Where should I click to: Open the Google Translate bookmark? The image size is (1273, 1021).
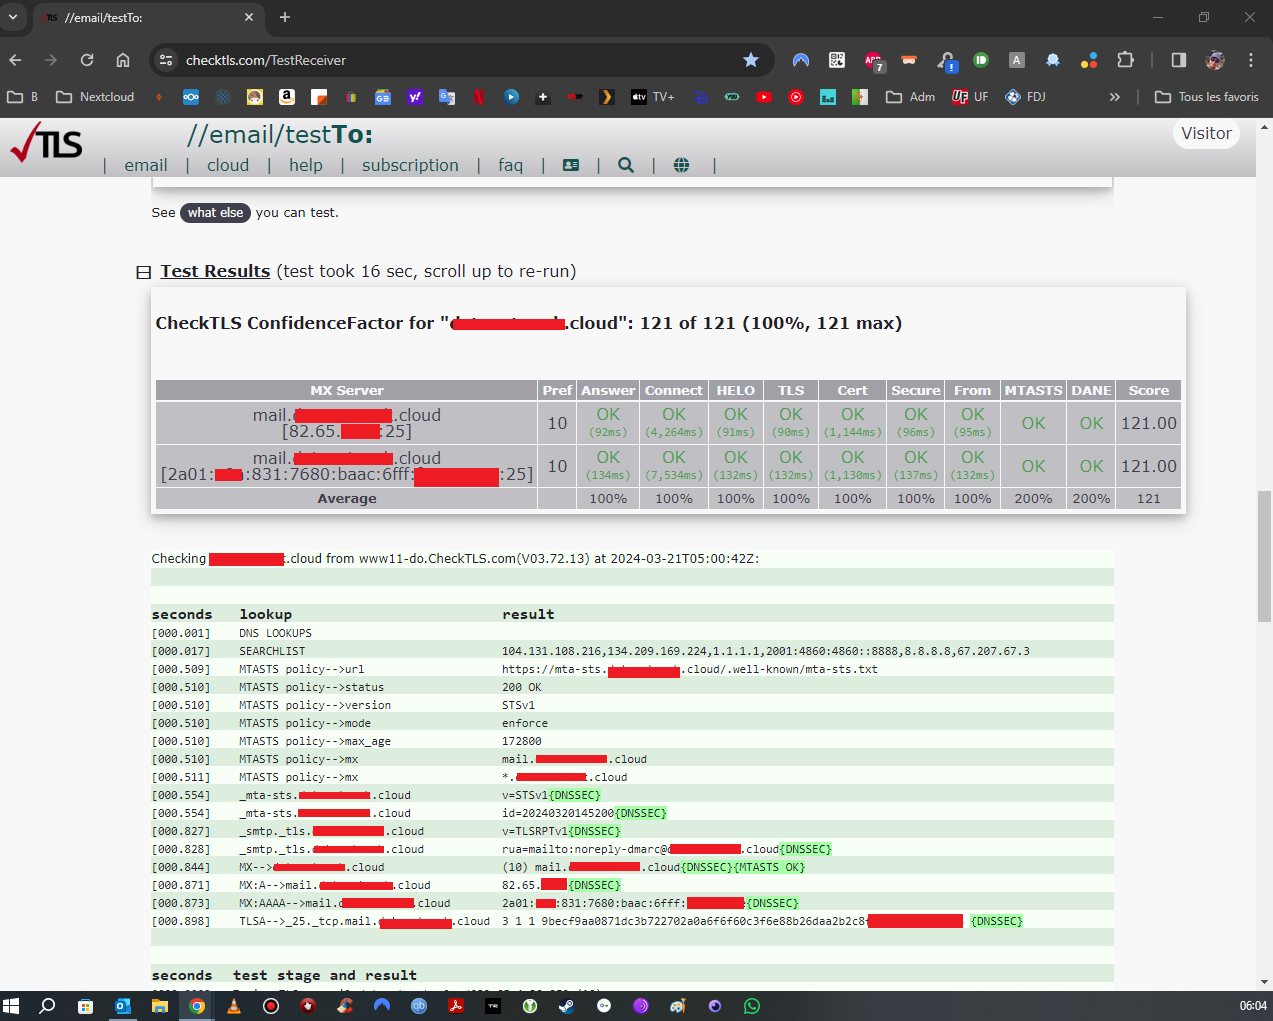(x=447, y=97)
